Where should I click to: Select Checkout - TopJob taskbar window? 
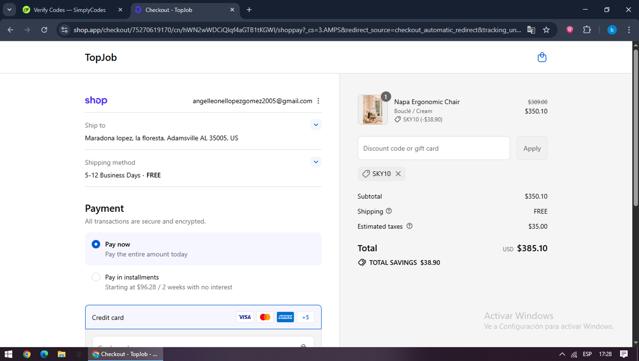[x=126, y=354]
